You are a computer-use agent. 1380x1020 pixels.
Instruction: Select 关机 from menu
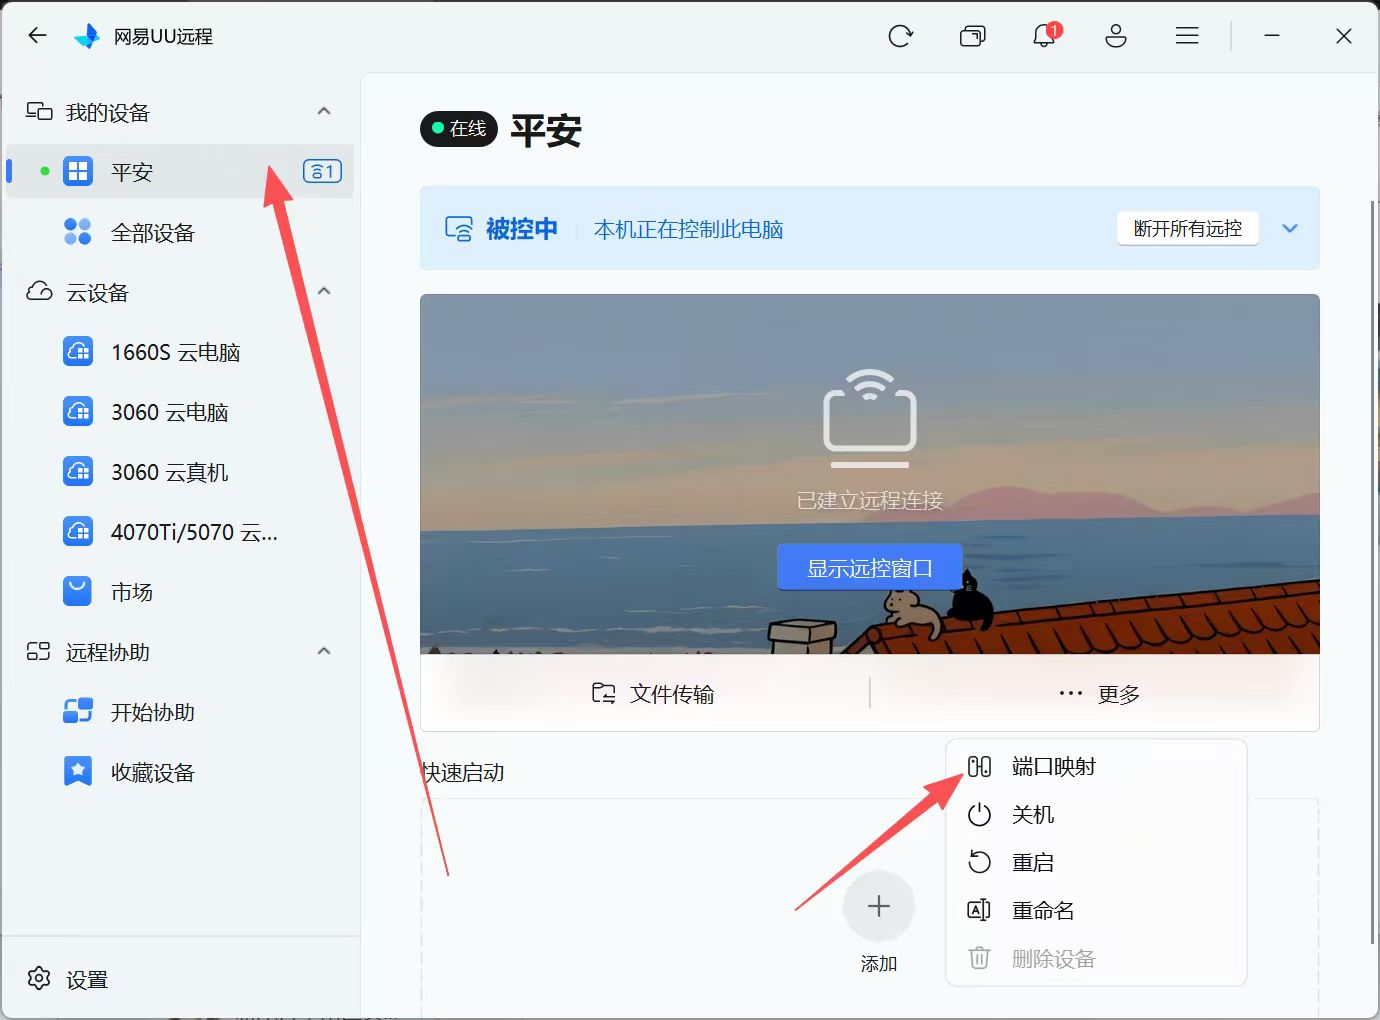point(1096,814)
